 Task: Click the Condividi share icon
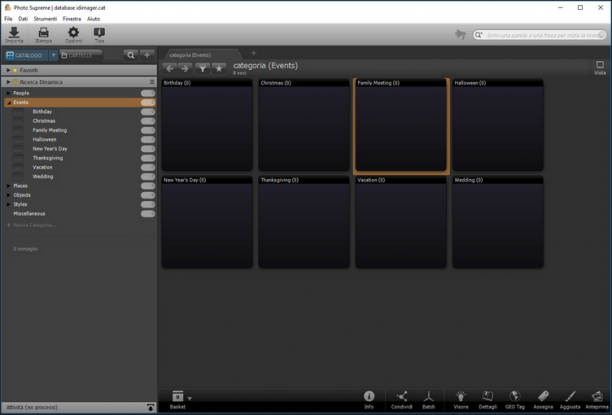pyautogui.click(x=402, y=396)
